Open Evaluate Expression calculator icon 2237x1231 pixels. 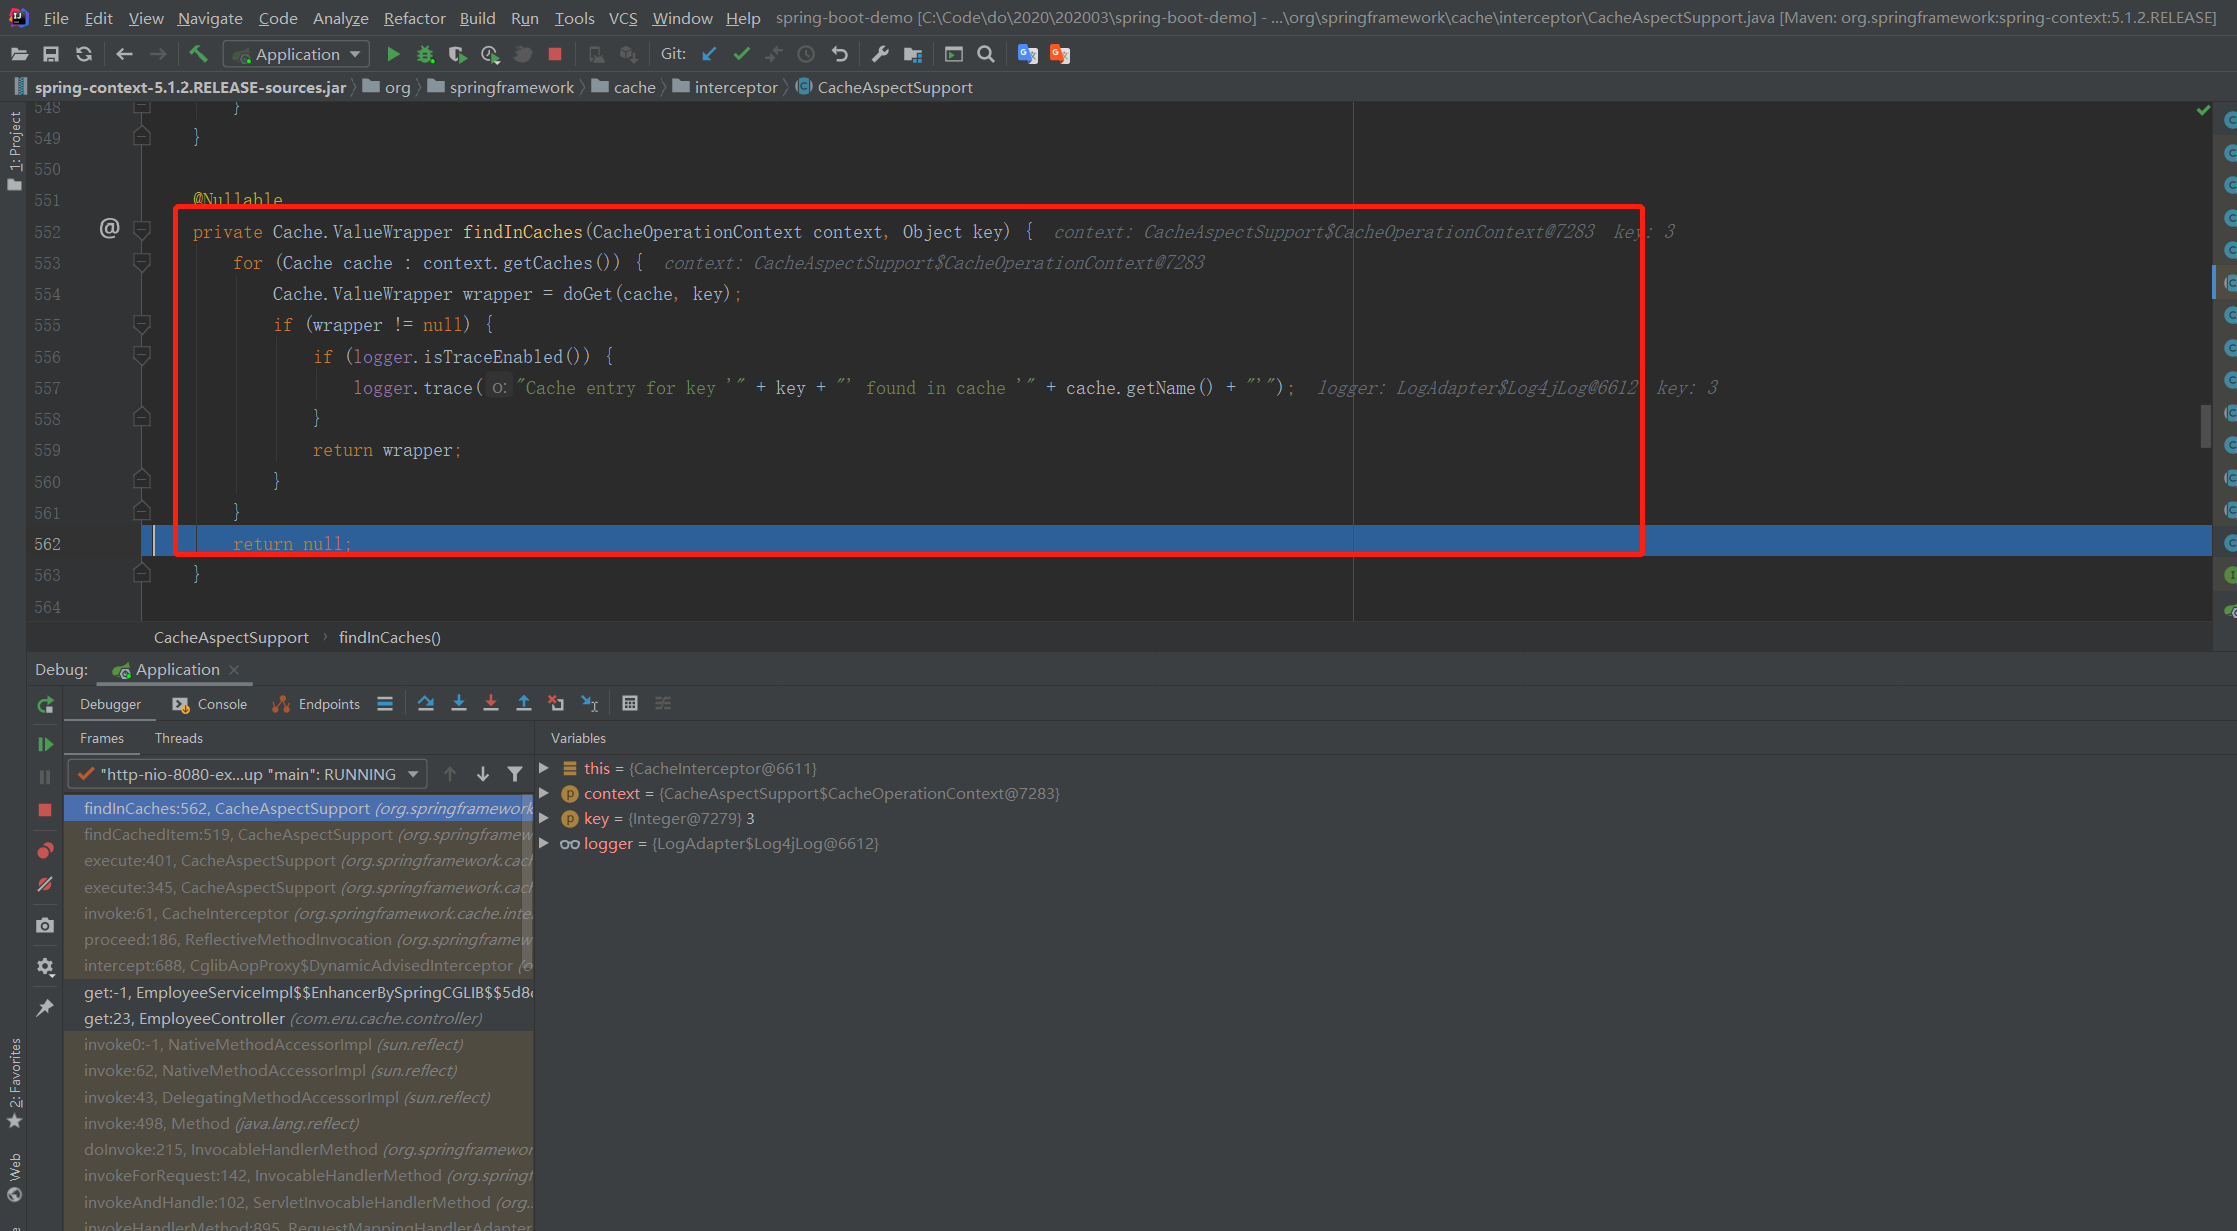click(x=629, y=704)
